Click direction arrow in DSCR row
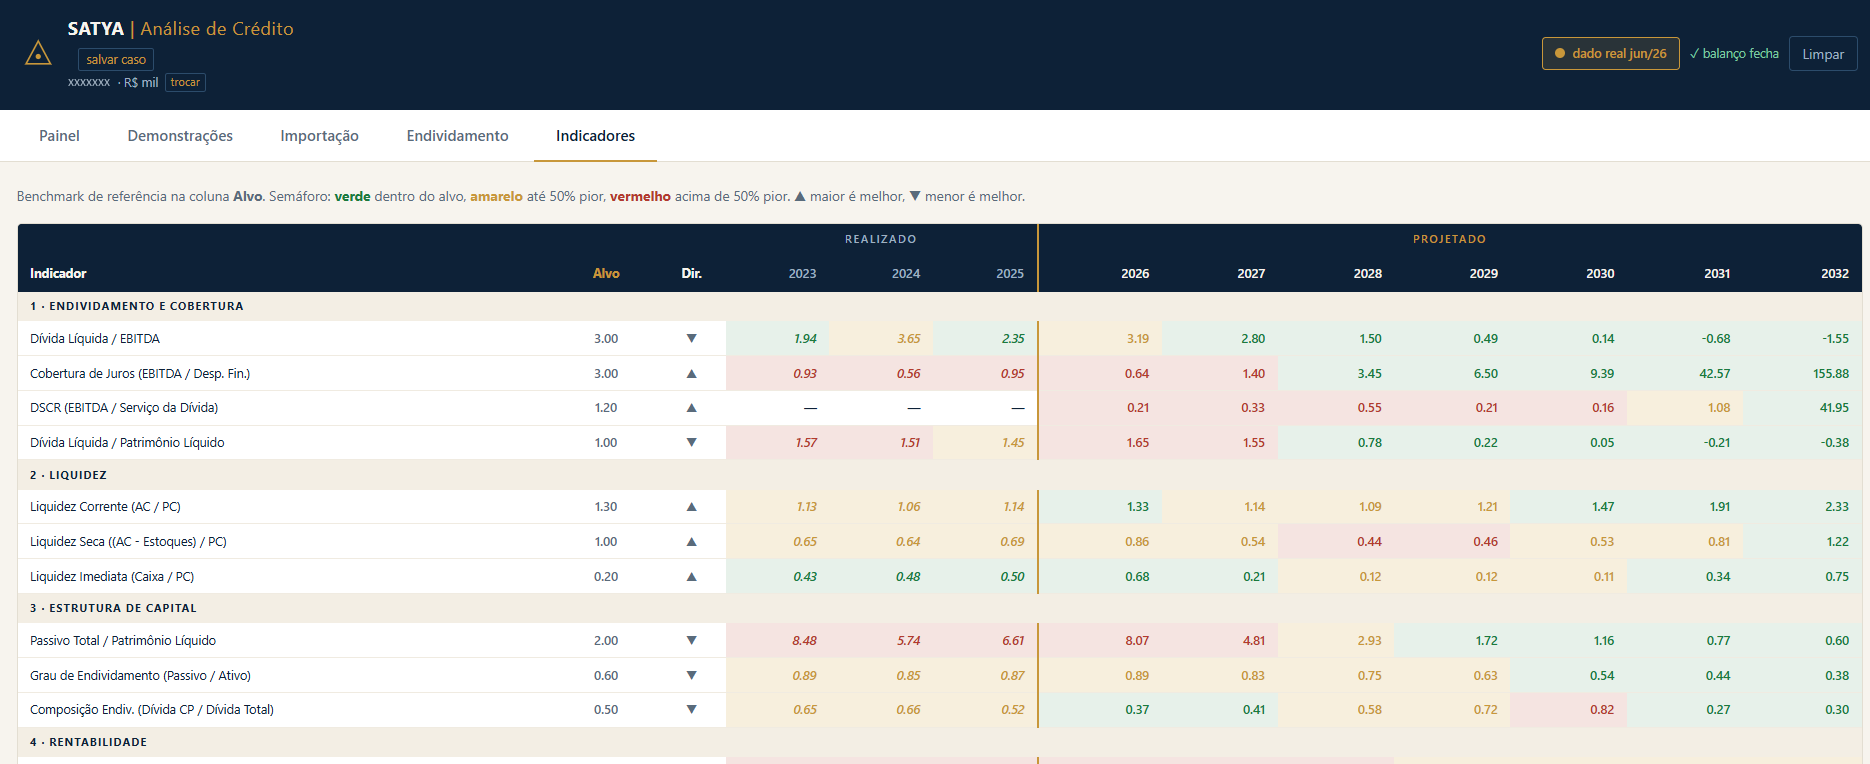Image resolution: width=1870 pixels, height=764 pixels. (x=691, y=408)
